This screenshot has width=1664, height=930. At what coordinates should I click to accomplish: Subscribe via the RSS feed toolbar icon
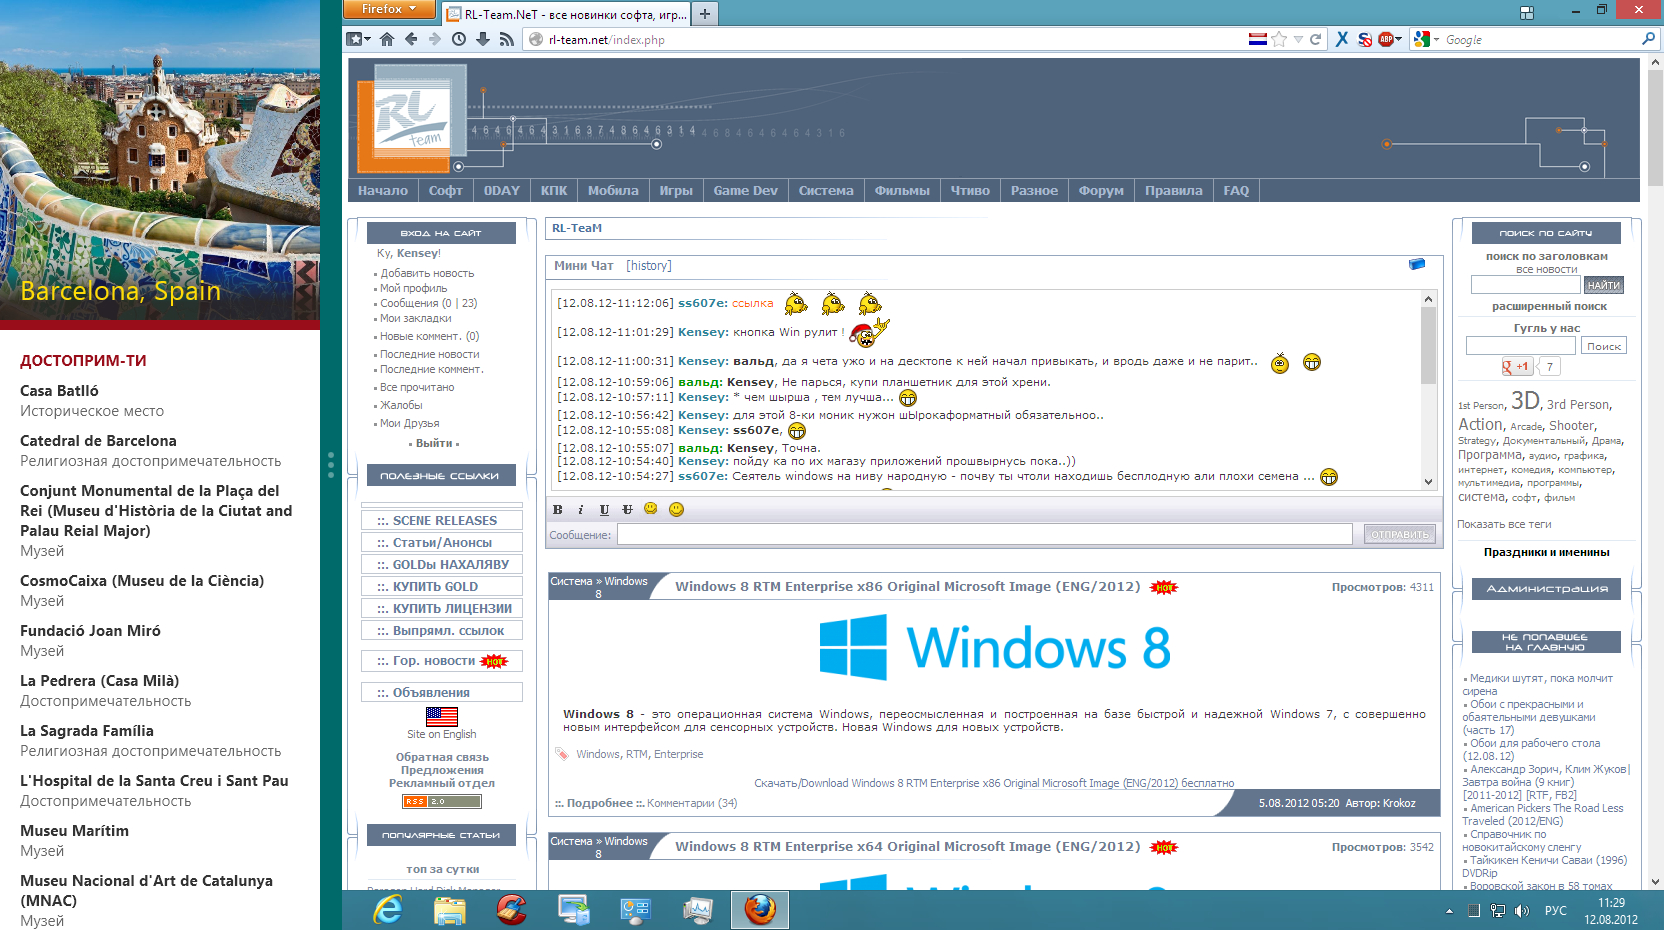(x=507, y=39)
